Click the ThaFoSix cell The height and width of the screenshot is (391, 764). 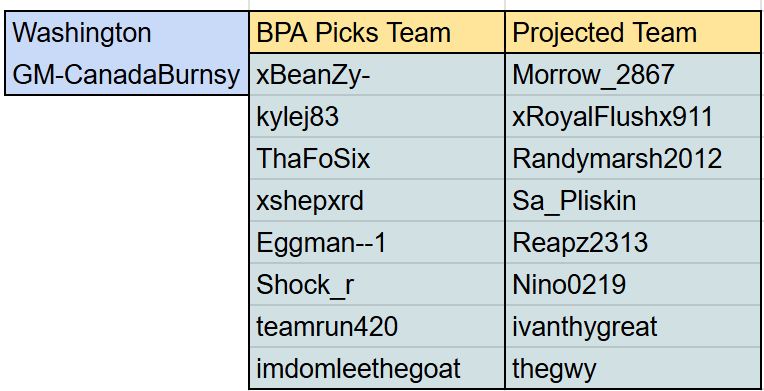(x=377, y=158)
